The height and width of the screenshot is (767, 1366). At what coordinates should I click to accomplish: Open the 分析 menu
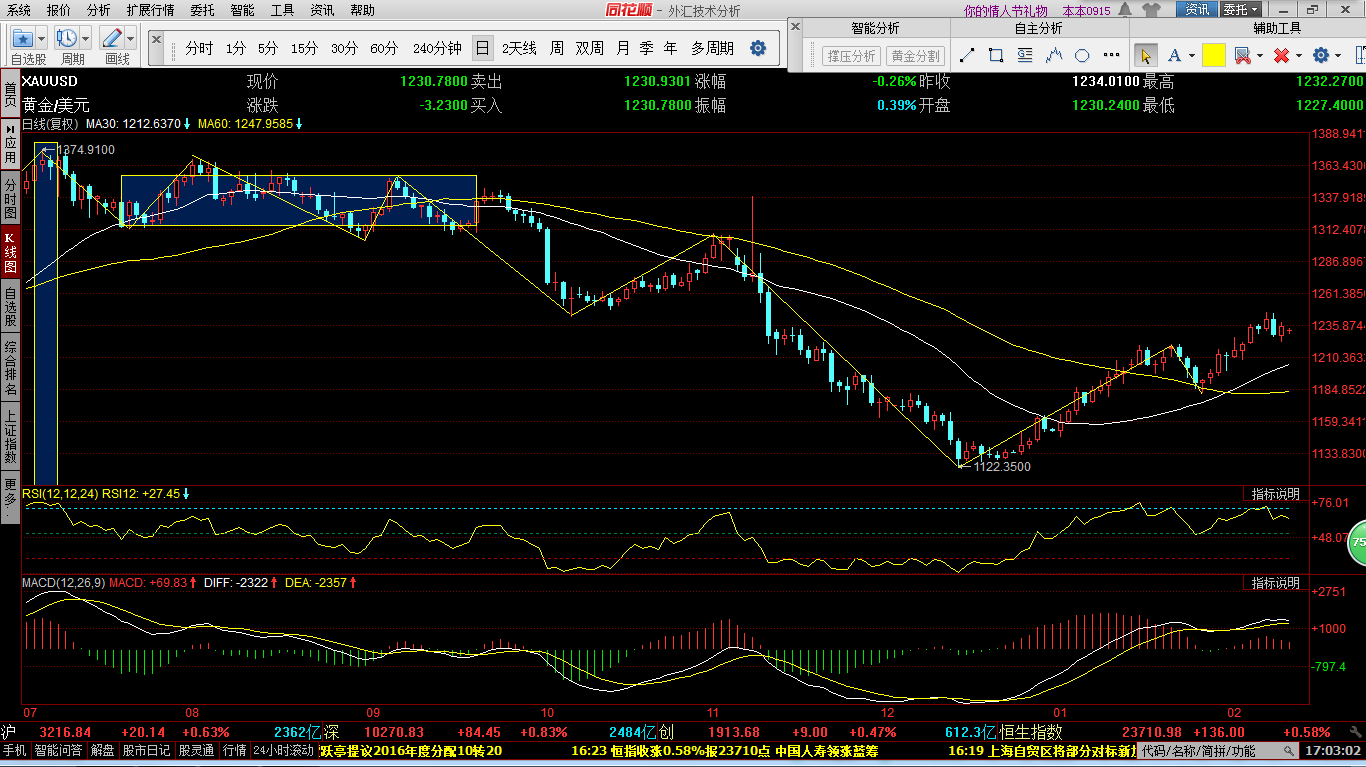99,10
